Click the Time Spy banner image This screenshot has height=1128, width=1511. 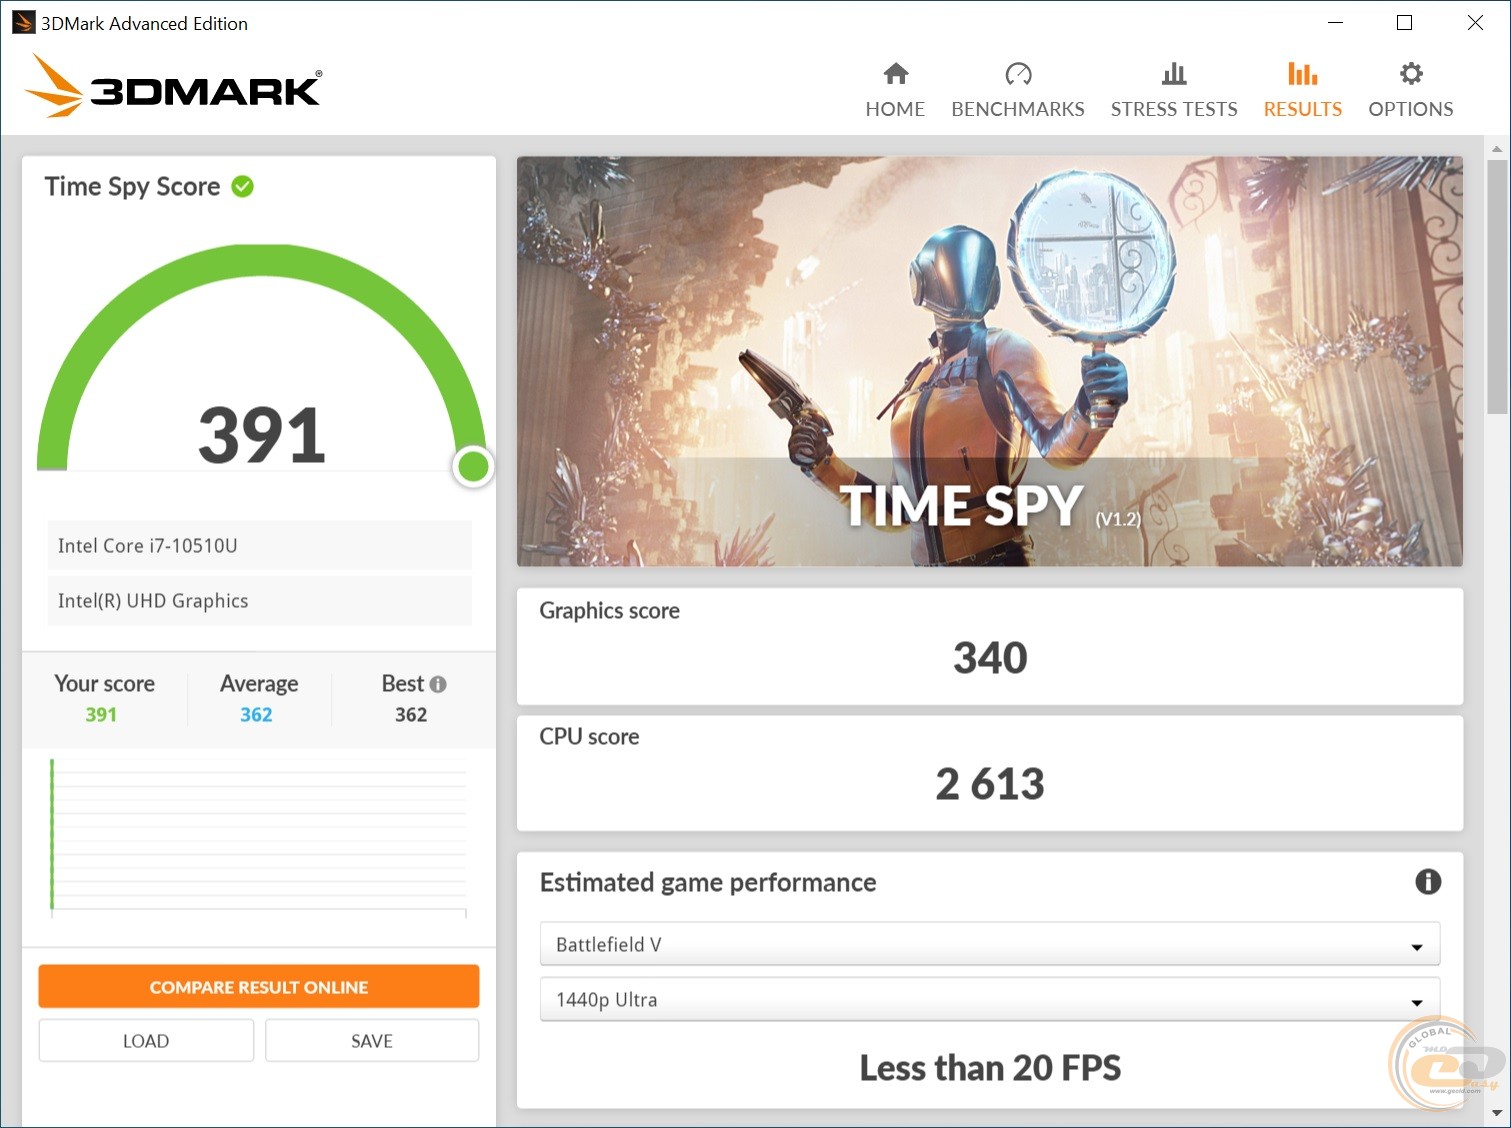click(989, 360)
